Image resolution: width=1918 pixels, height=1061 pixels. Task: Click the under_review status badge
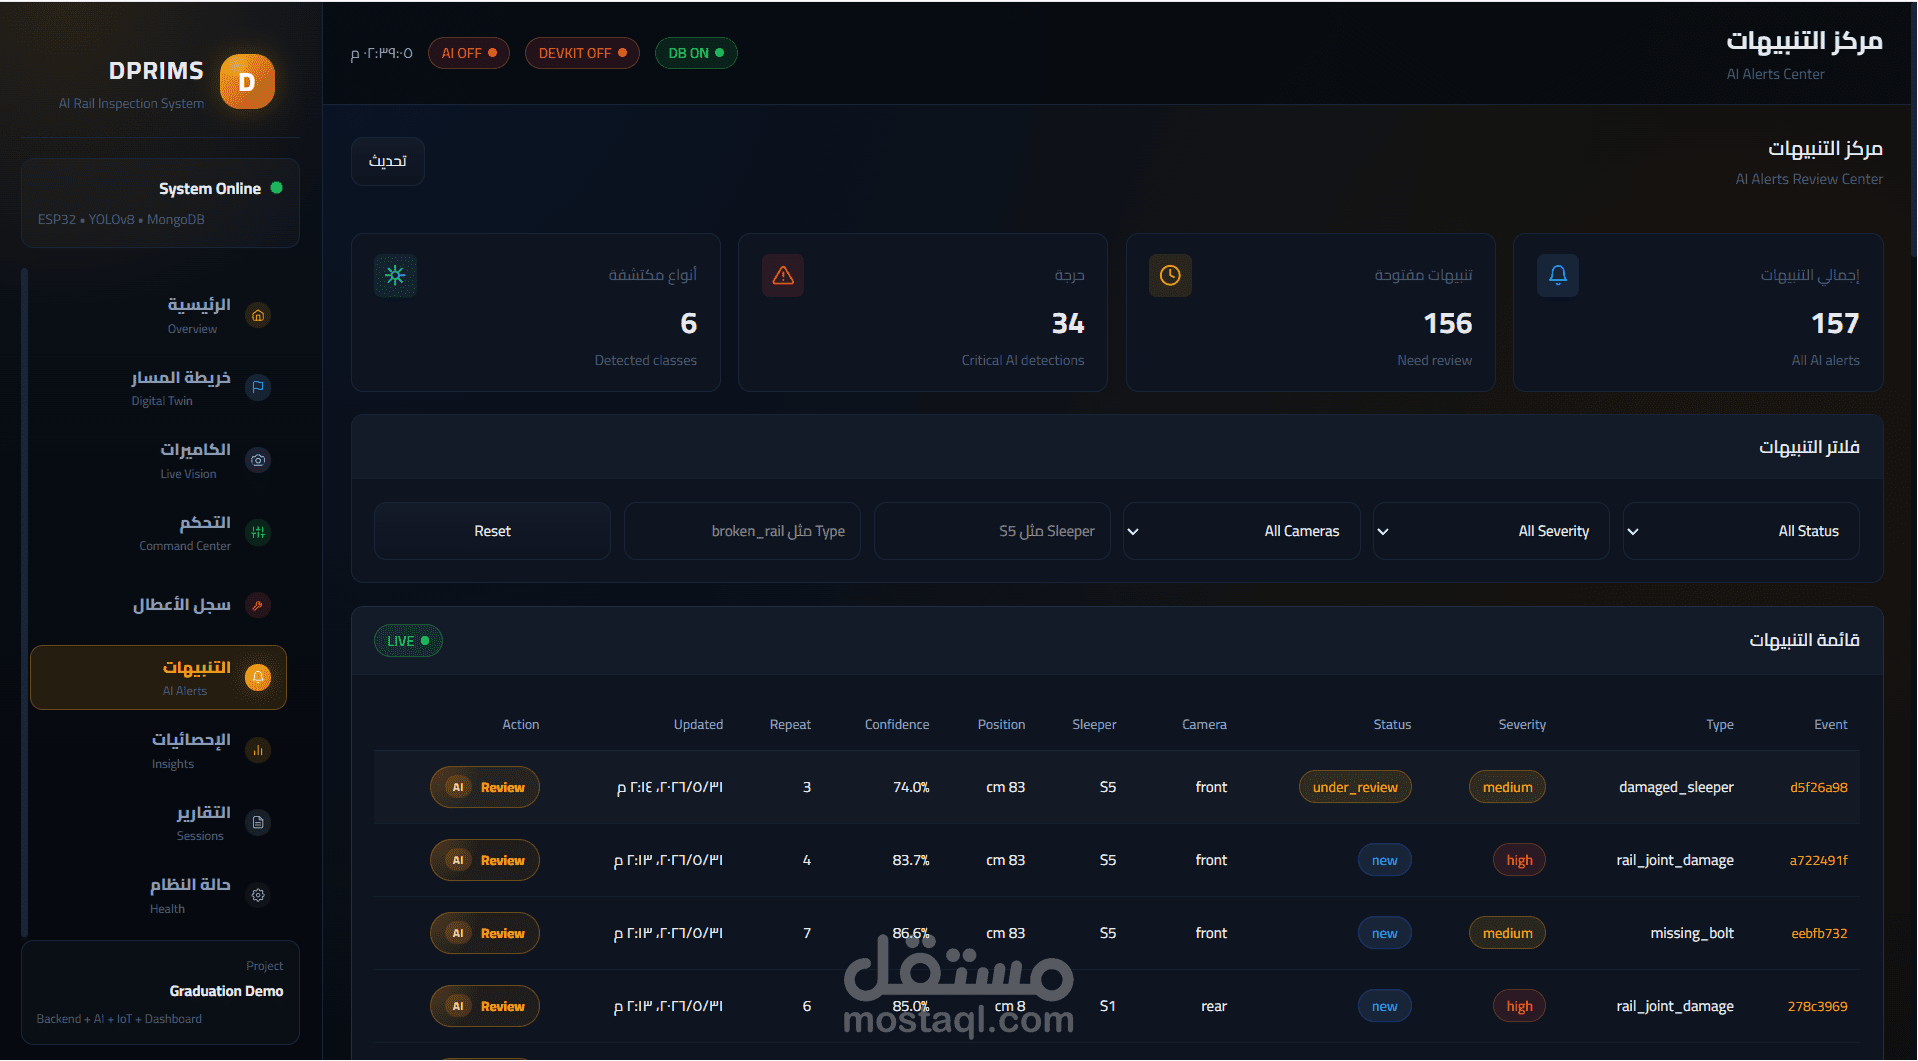[1355, 788]
